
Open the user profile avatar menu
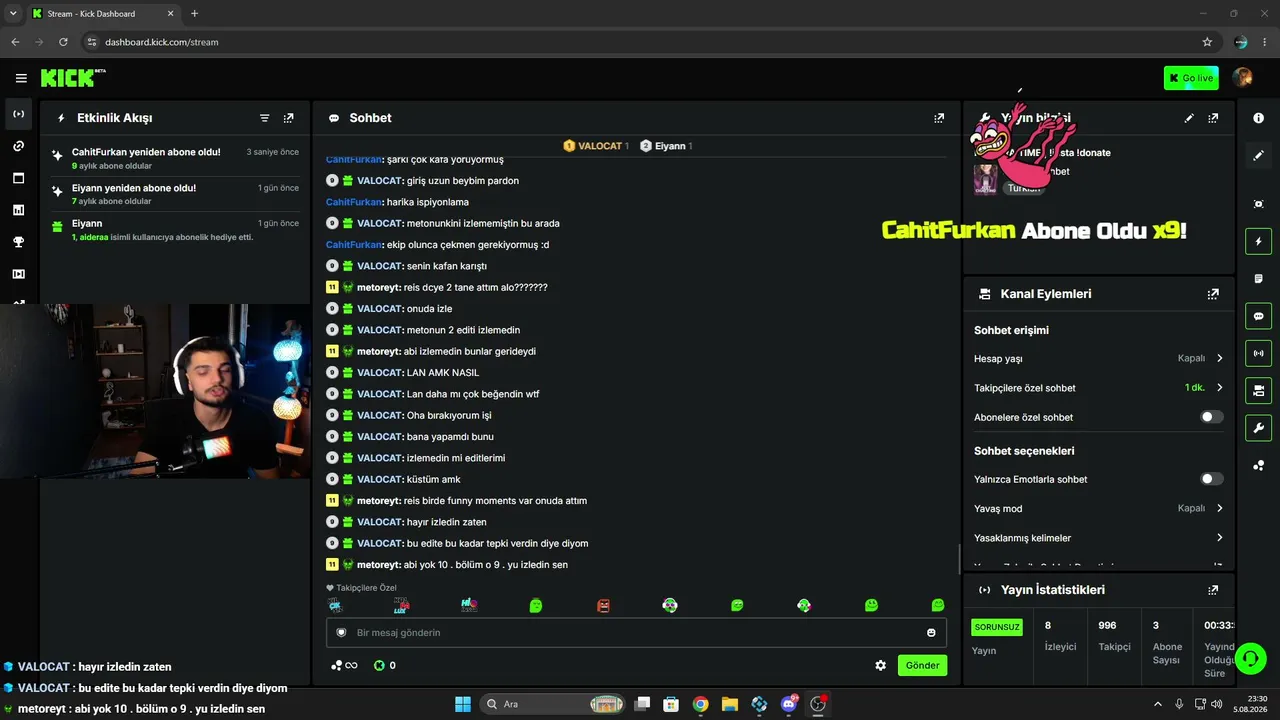pos(1243,78)
